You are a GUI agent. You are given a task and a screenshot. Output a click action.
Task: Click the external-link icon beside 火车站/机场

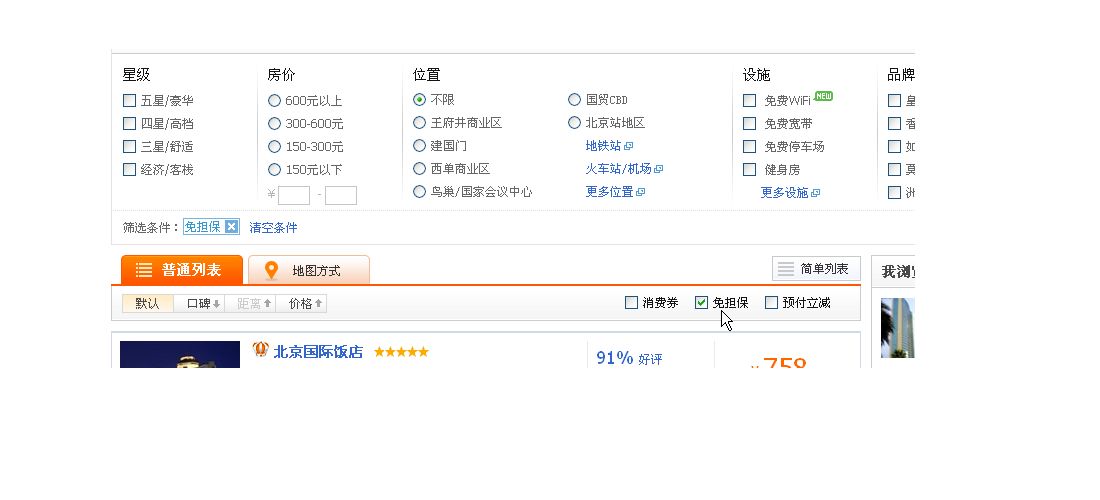coord(659,169)
